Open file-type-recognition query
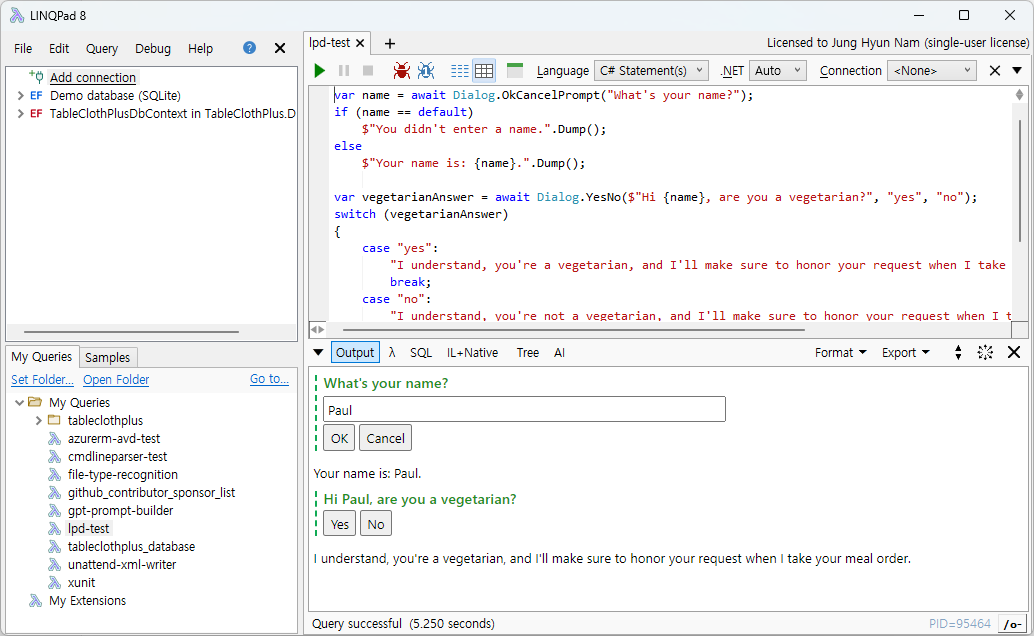Screen dimensions: 1034x636 [123, 474]
